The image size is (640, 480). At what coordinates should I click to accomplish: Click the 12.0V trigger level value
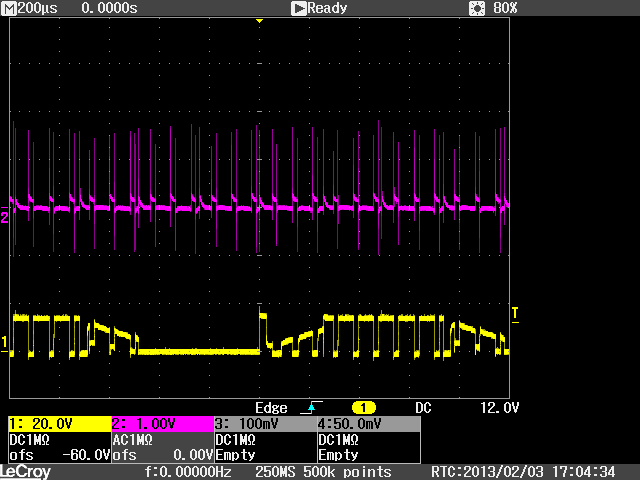[500, 408]
